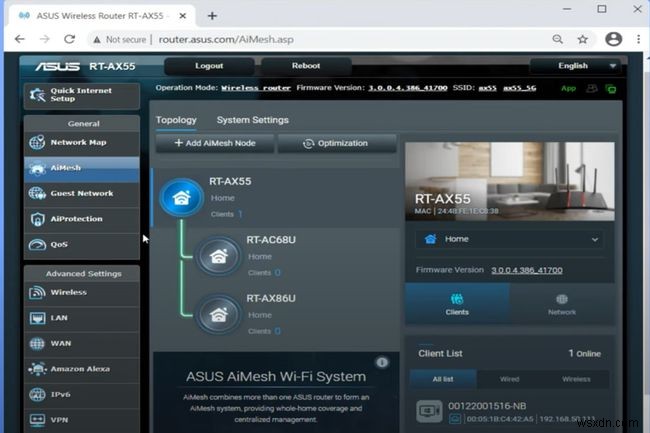Screen dimensions: 650x433
Task: Open the AiProtection page
Action: coord(82,219)
